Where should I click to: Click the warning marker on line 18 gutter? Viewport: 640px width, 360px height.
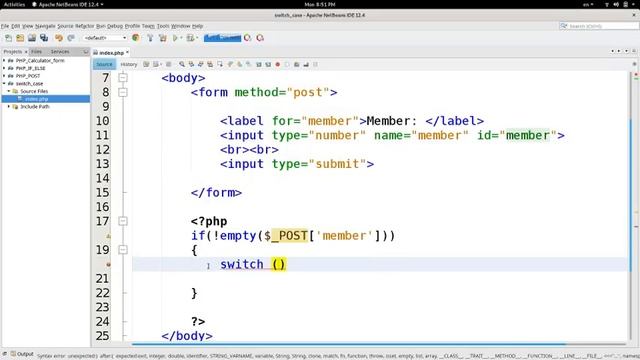coord(108,236)
